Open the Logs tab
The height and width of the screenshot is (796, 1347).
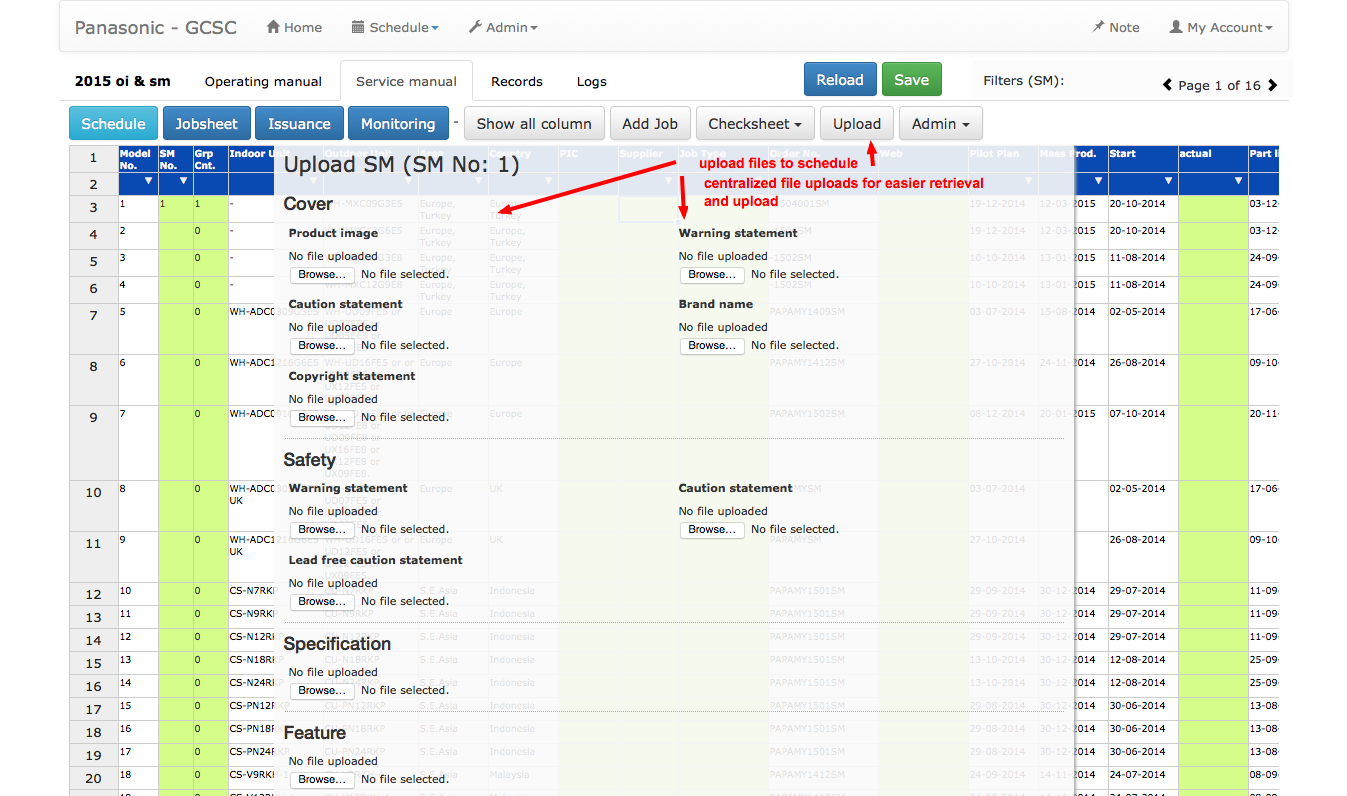click(x=591, y=82)
